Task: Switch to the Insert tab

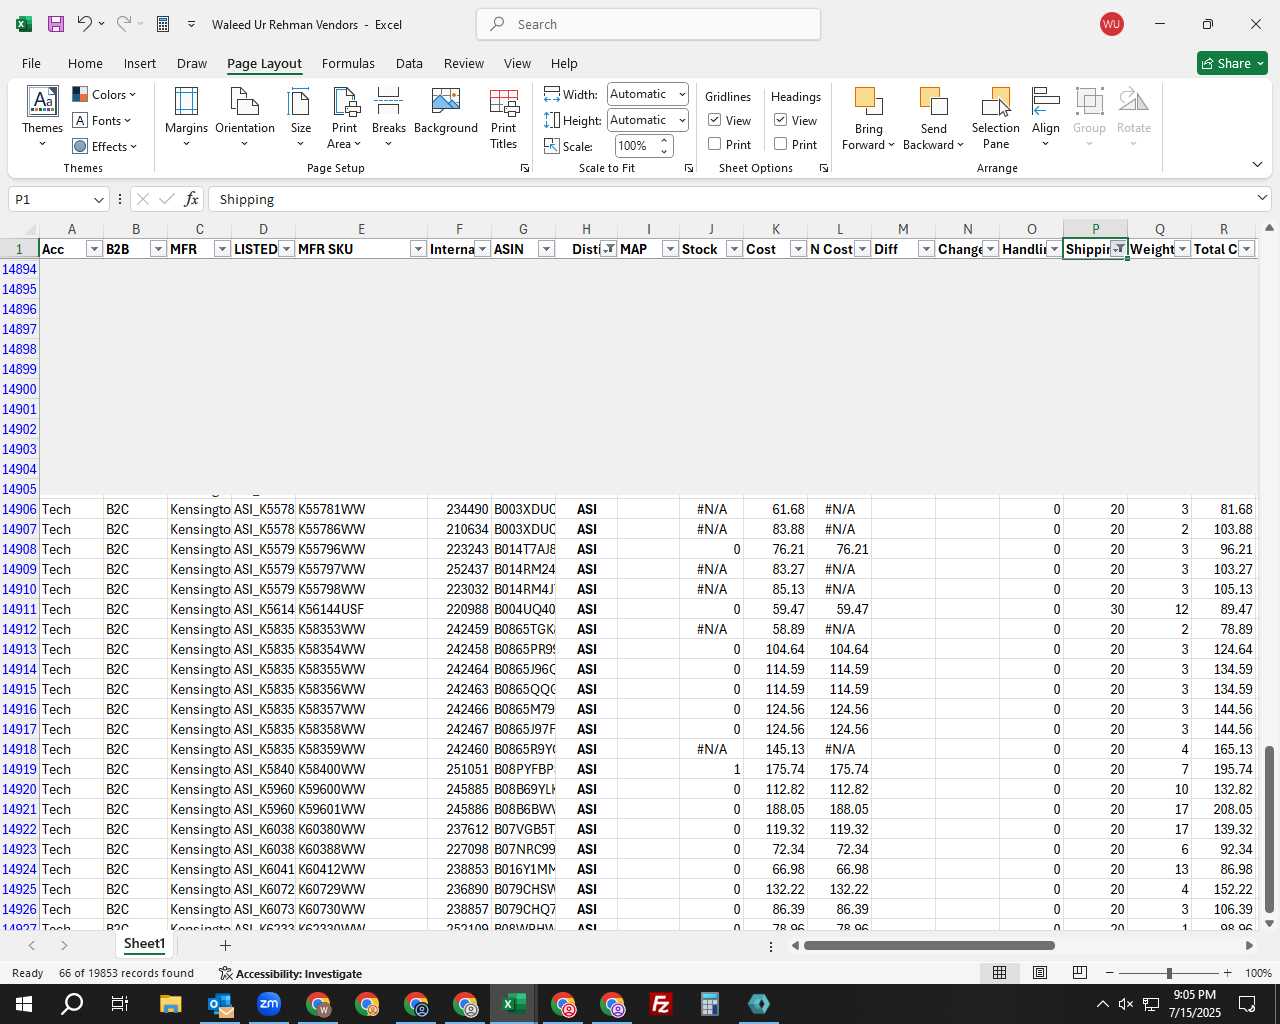Action: pyautogui.click(x=140, y=63)
